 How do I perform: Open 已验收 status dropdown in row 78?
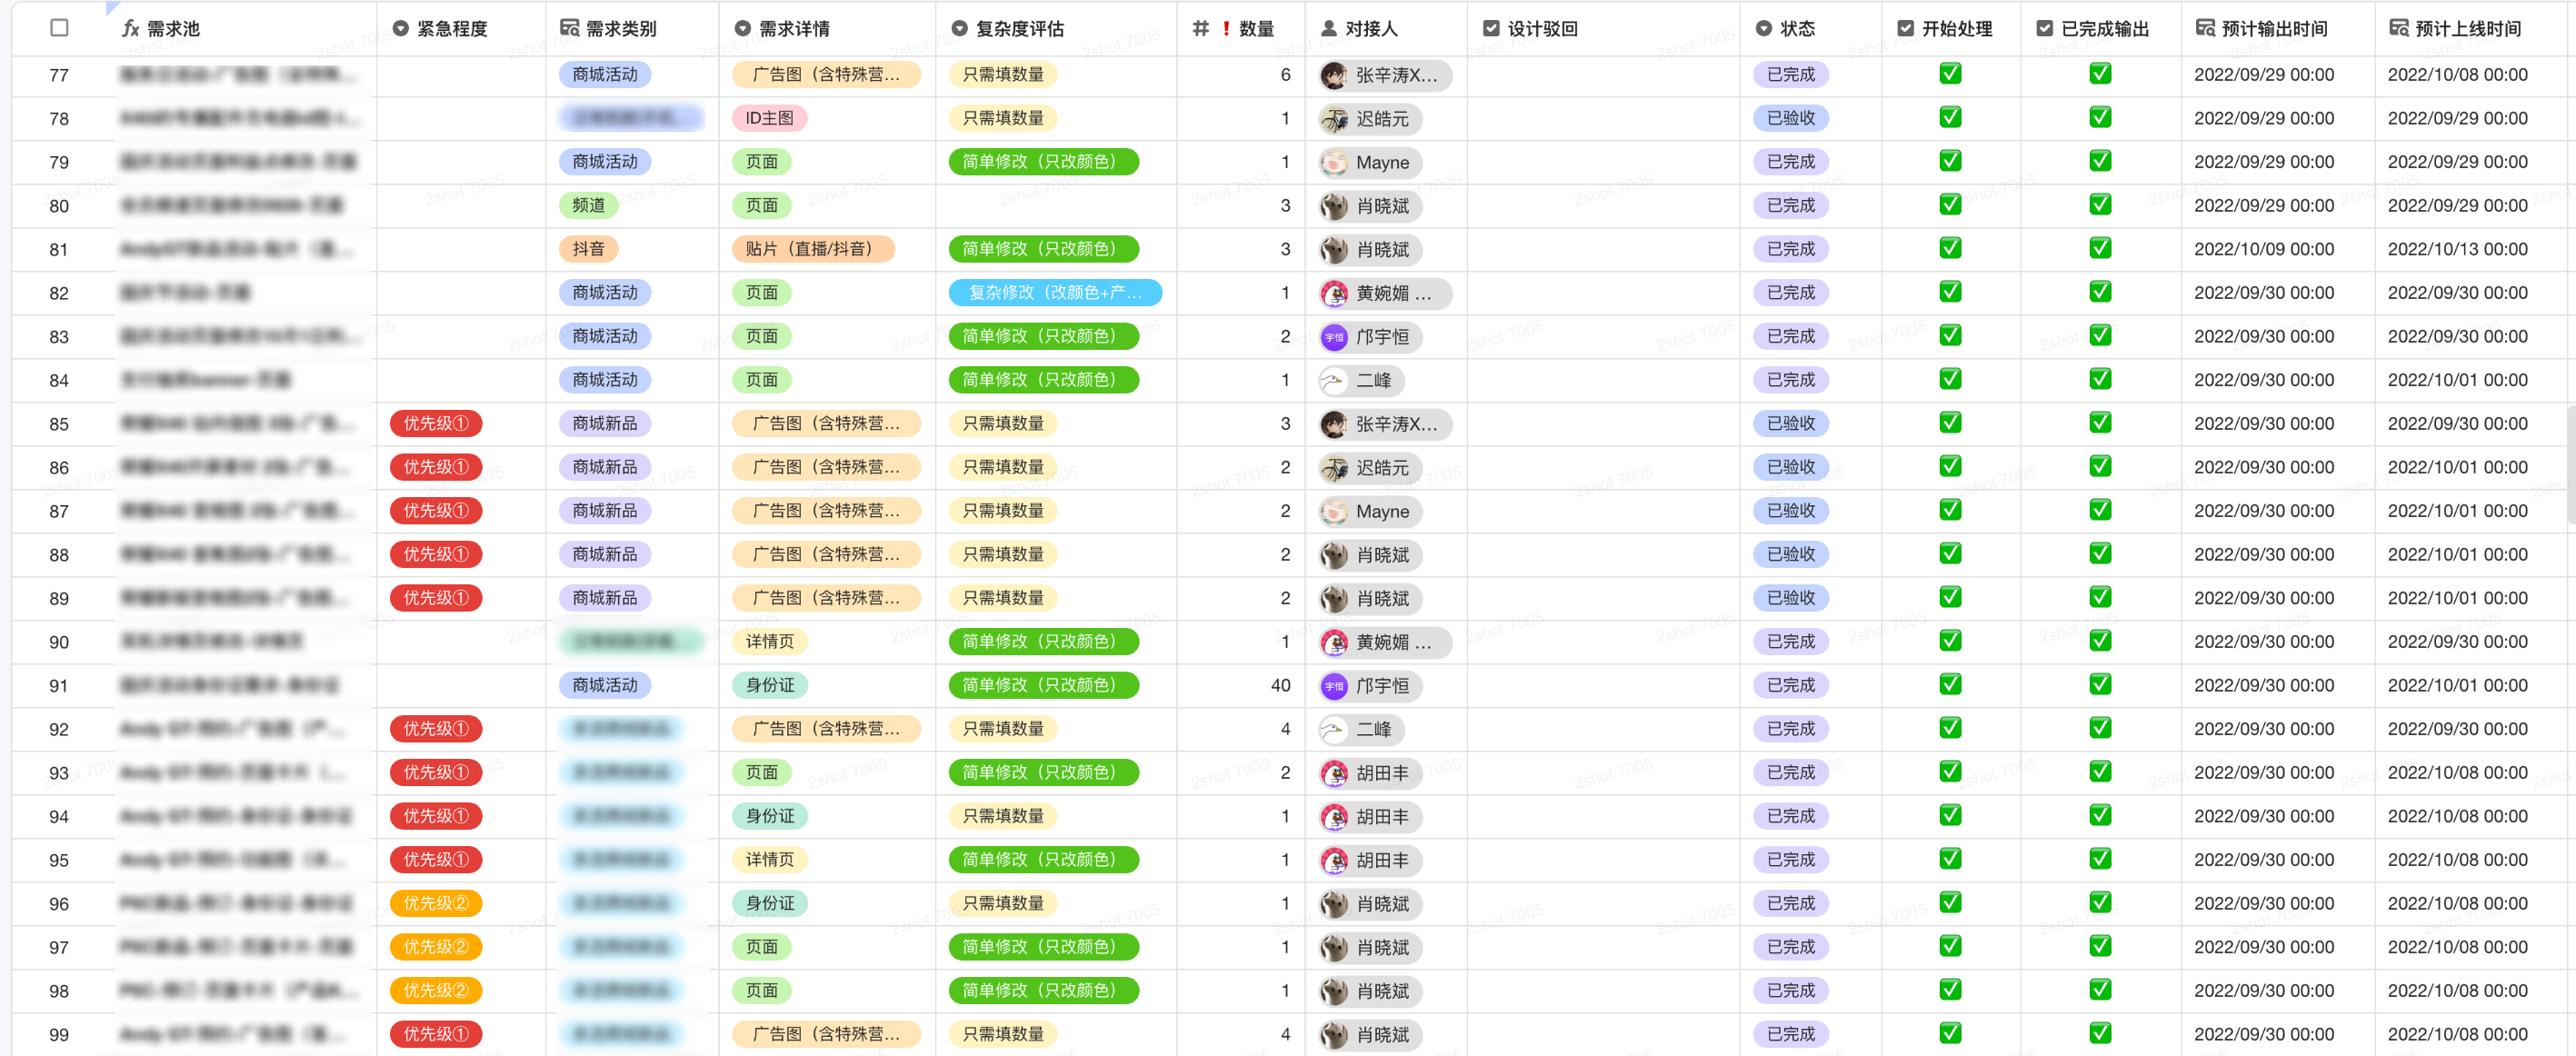(1791, 118)
